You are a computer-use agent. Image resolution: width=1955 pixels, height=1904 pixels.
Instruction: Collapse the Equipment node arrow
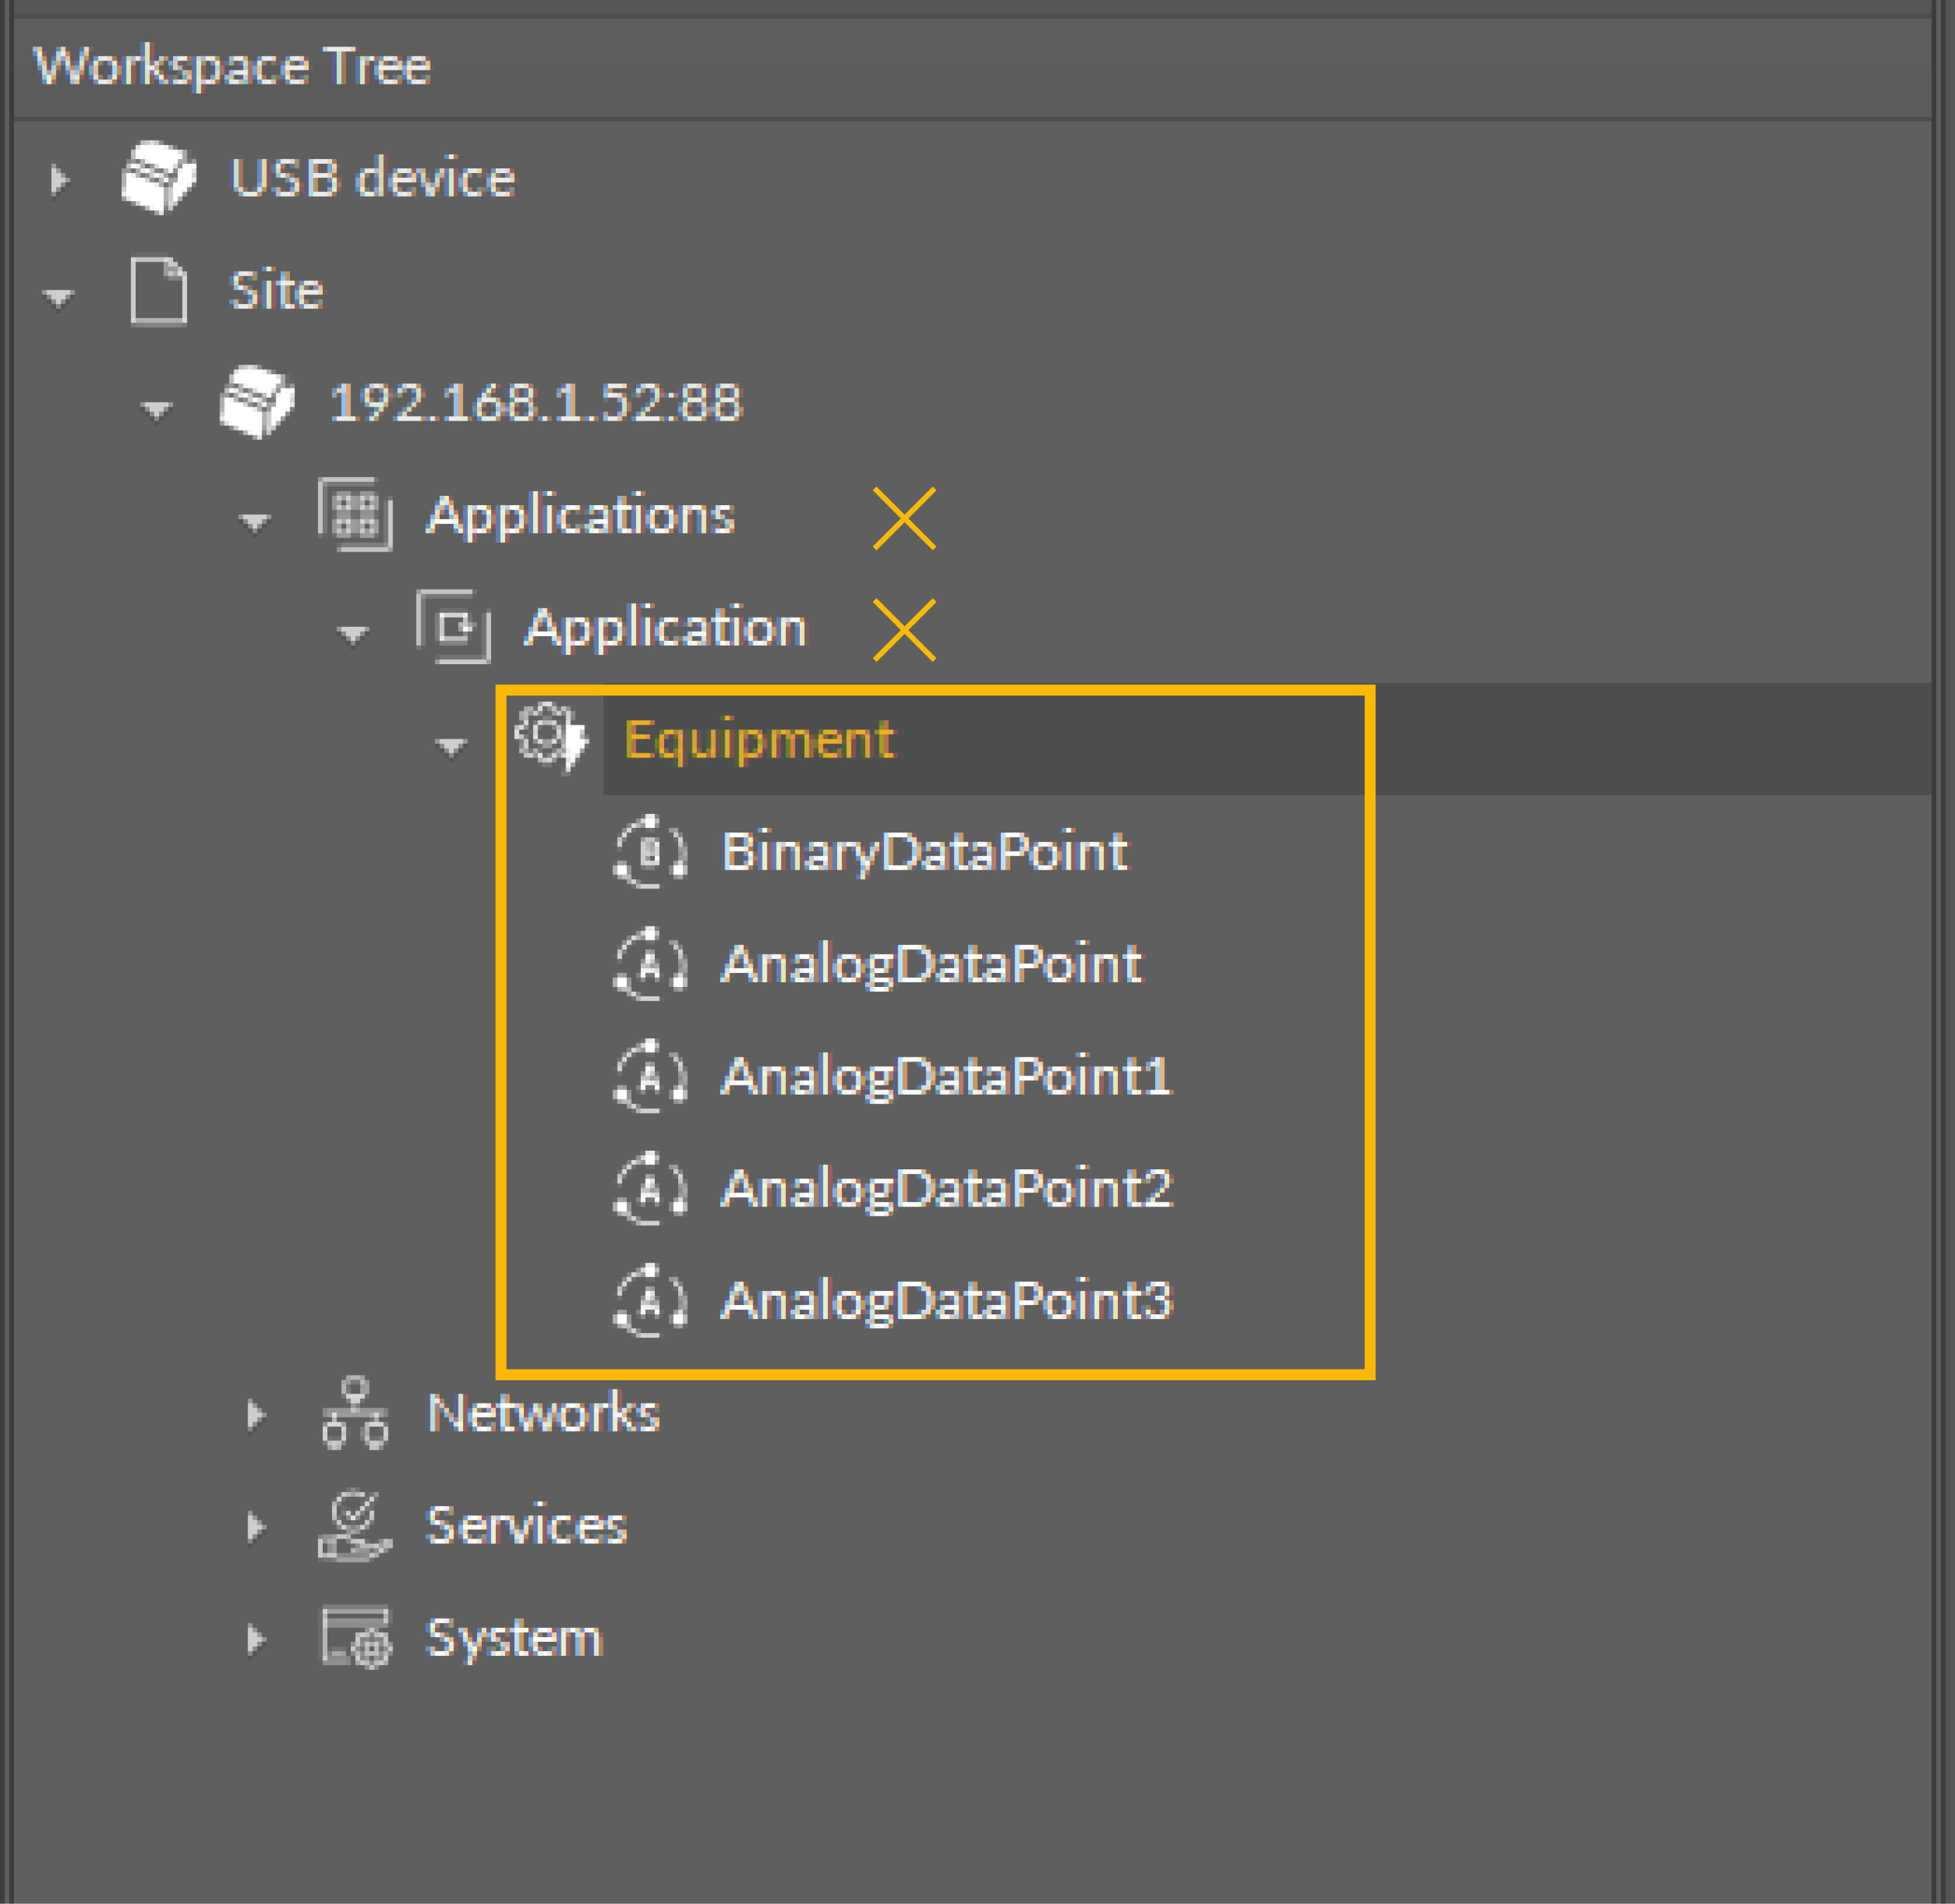[451, 745]
